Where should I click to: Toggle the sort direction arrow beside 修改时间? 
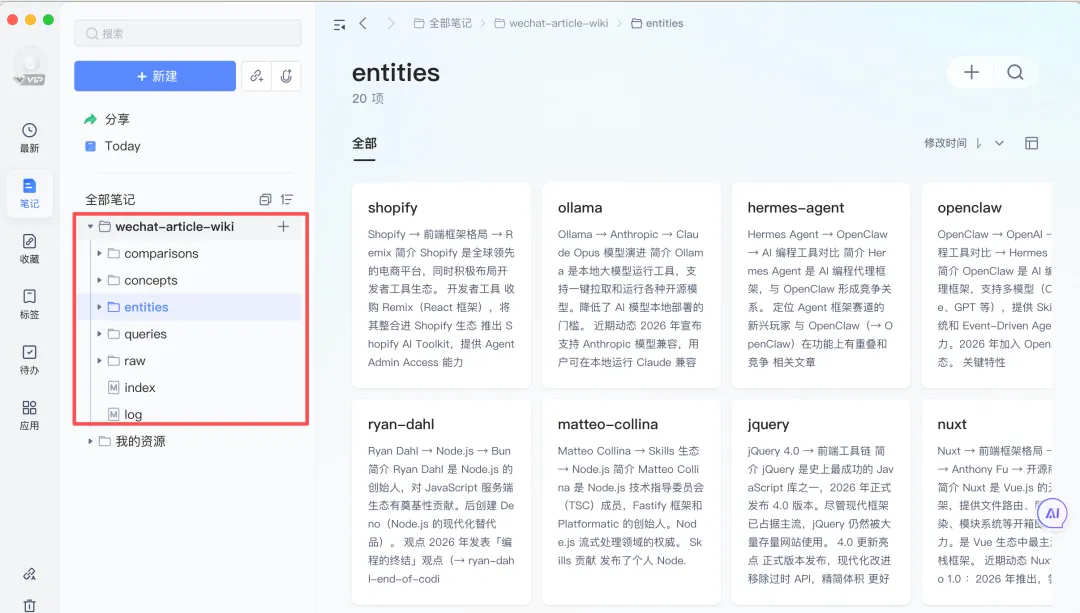(x=978, y=144)
